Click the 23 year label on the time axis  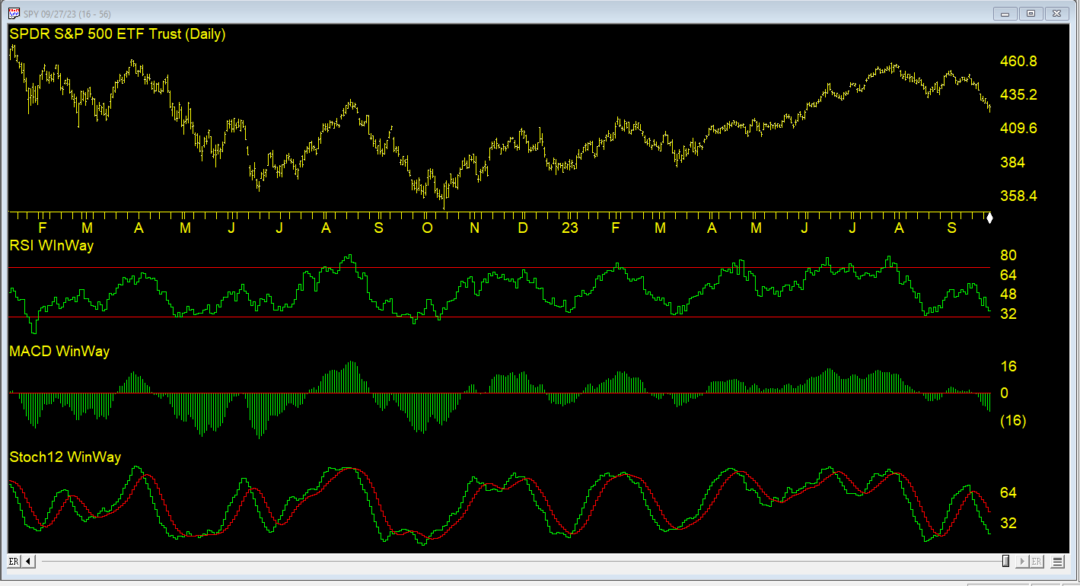point(570,228)
